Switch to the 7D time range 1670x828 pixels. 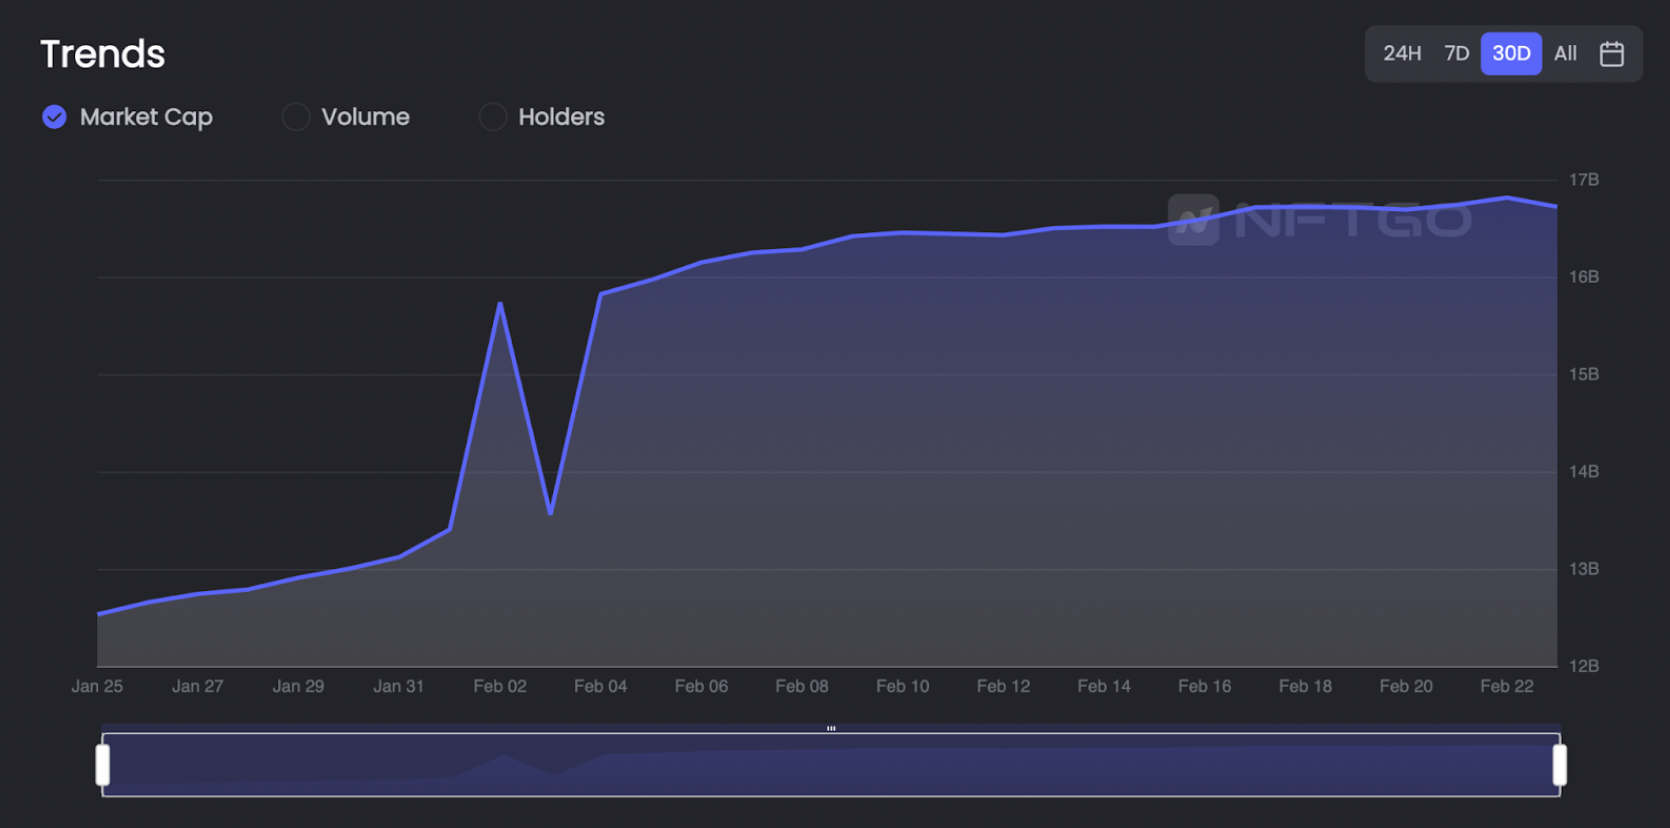pyautogui.click(x=1456, y=54)
